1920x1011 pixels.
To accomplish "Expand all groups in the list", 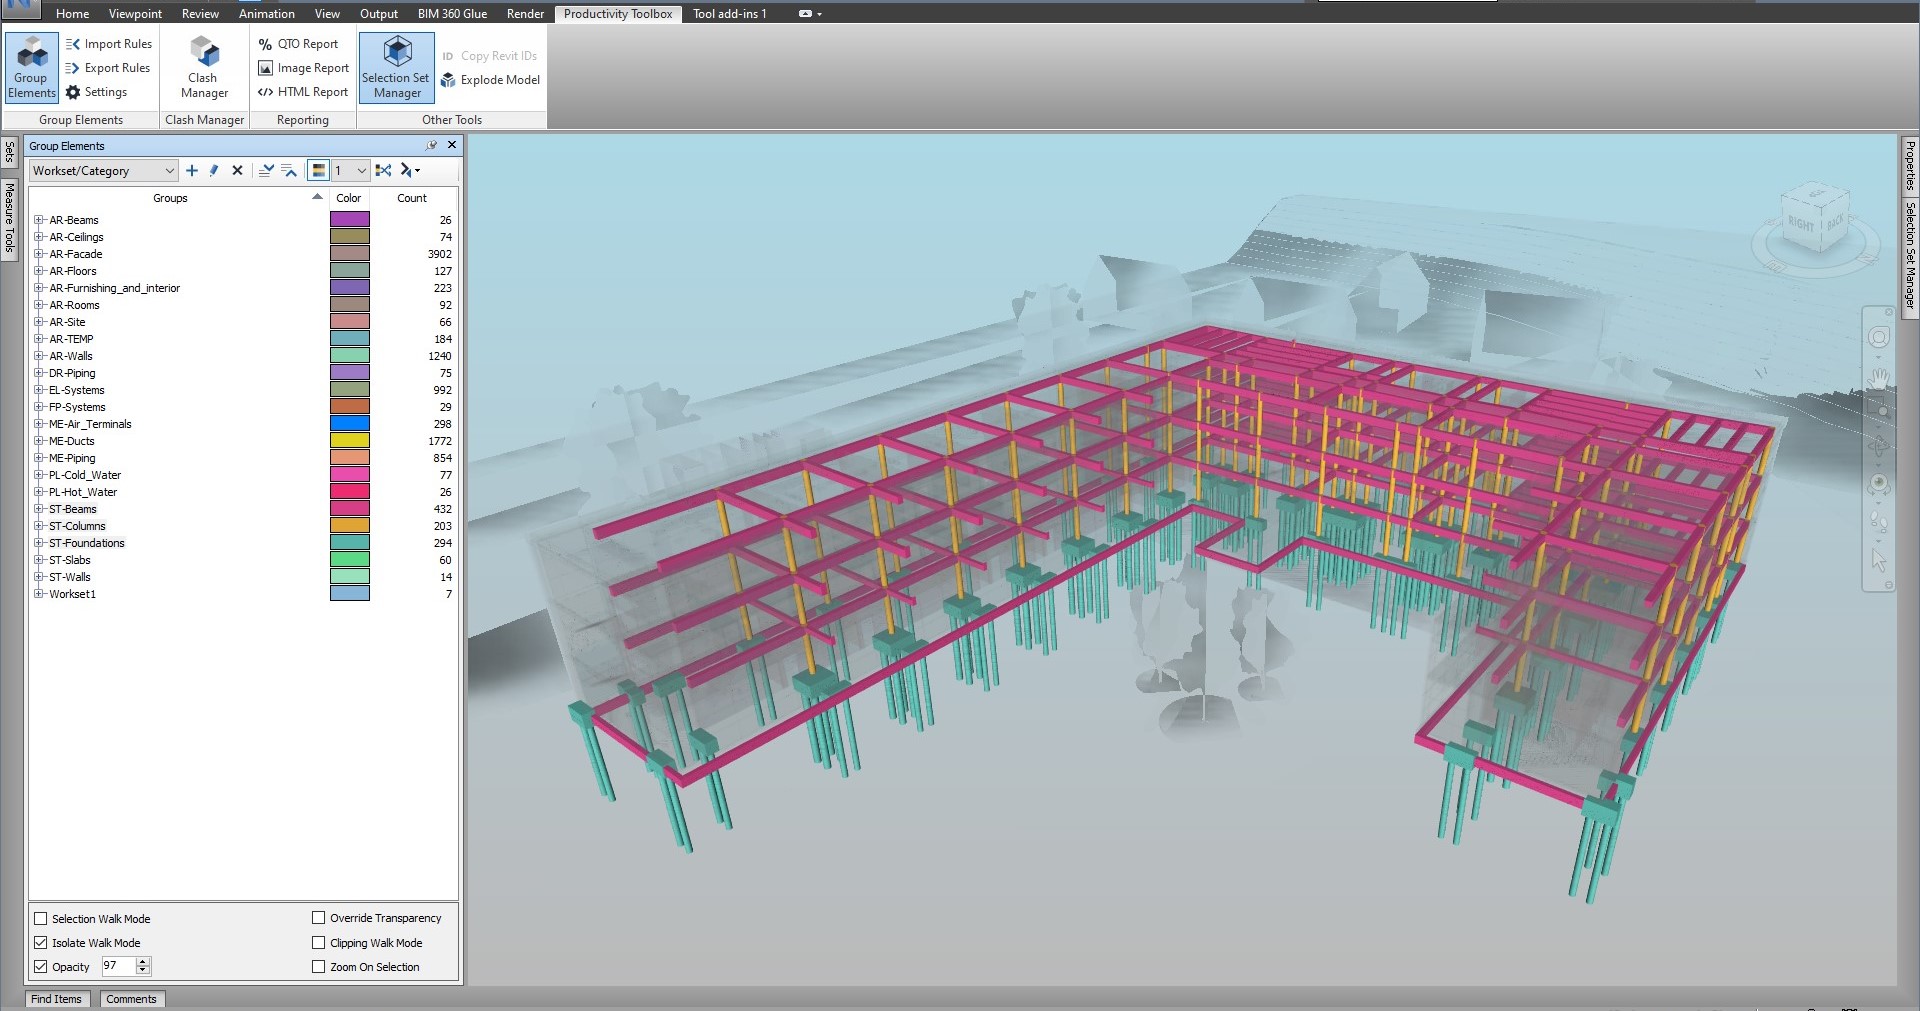I will click(266, 171).
